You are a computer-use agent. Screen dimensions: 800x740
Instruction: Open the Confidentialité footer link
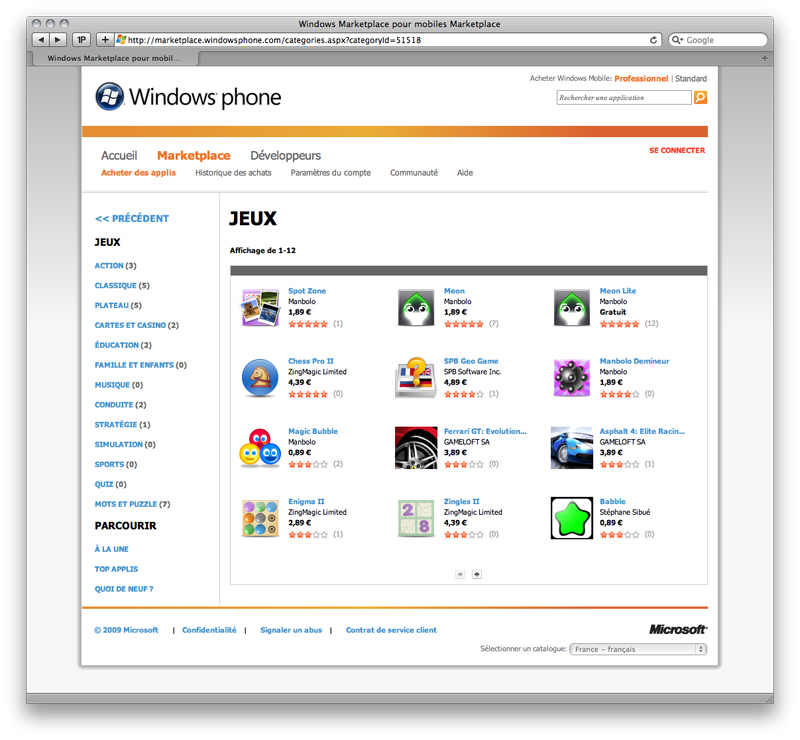(209, 630)
